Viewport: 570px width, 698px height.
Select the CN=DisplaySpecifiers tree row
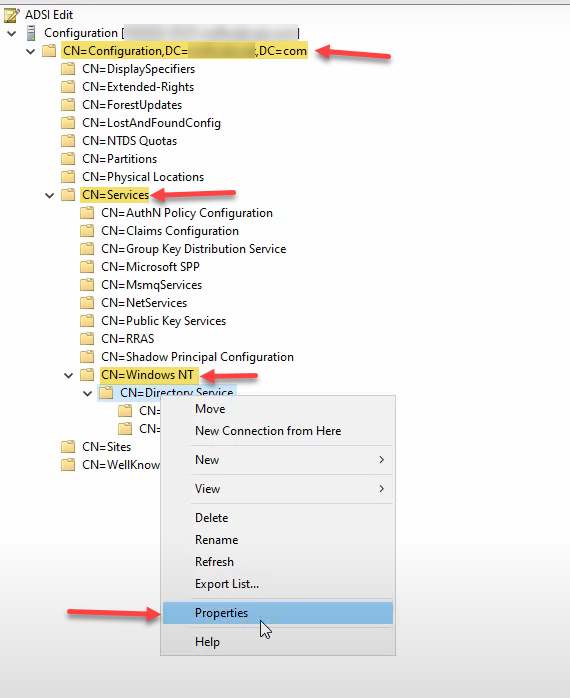coord(138,69)
